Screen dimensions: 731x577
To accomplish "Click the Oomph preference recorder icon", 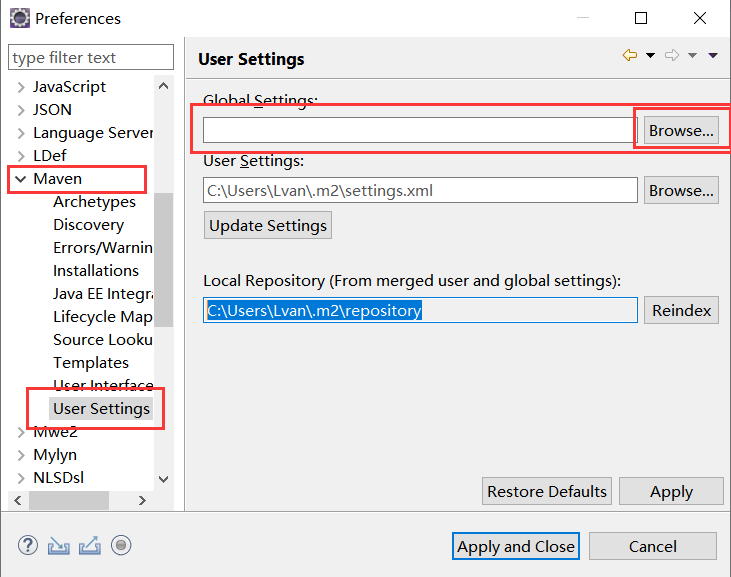I will (x=121, y=545).
